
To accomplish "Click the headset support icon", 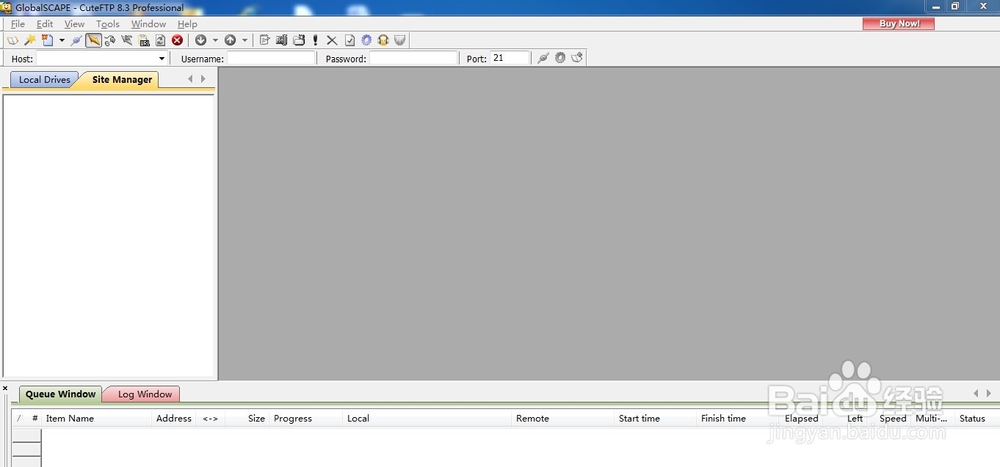I will coord(383,40).
